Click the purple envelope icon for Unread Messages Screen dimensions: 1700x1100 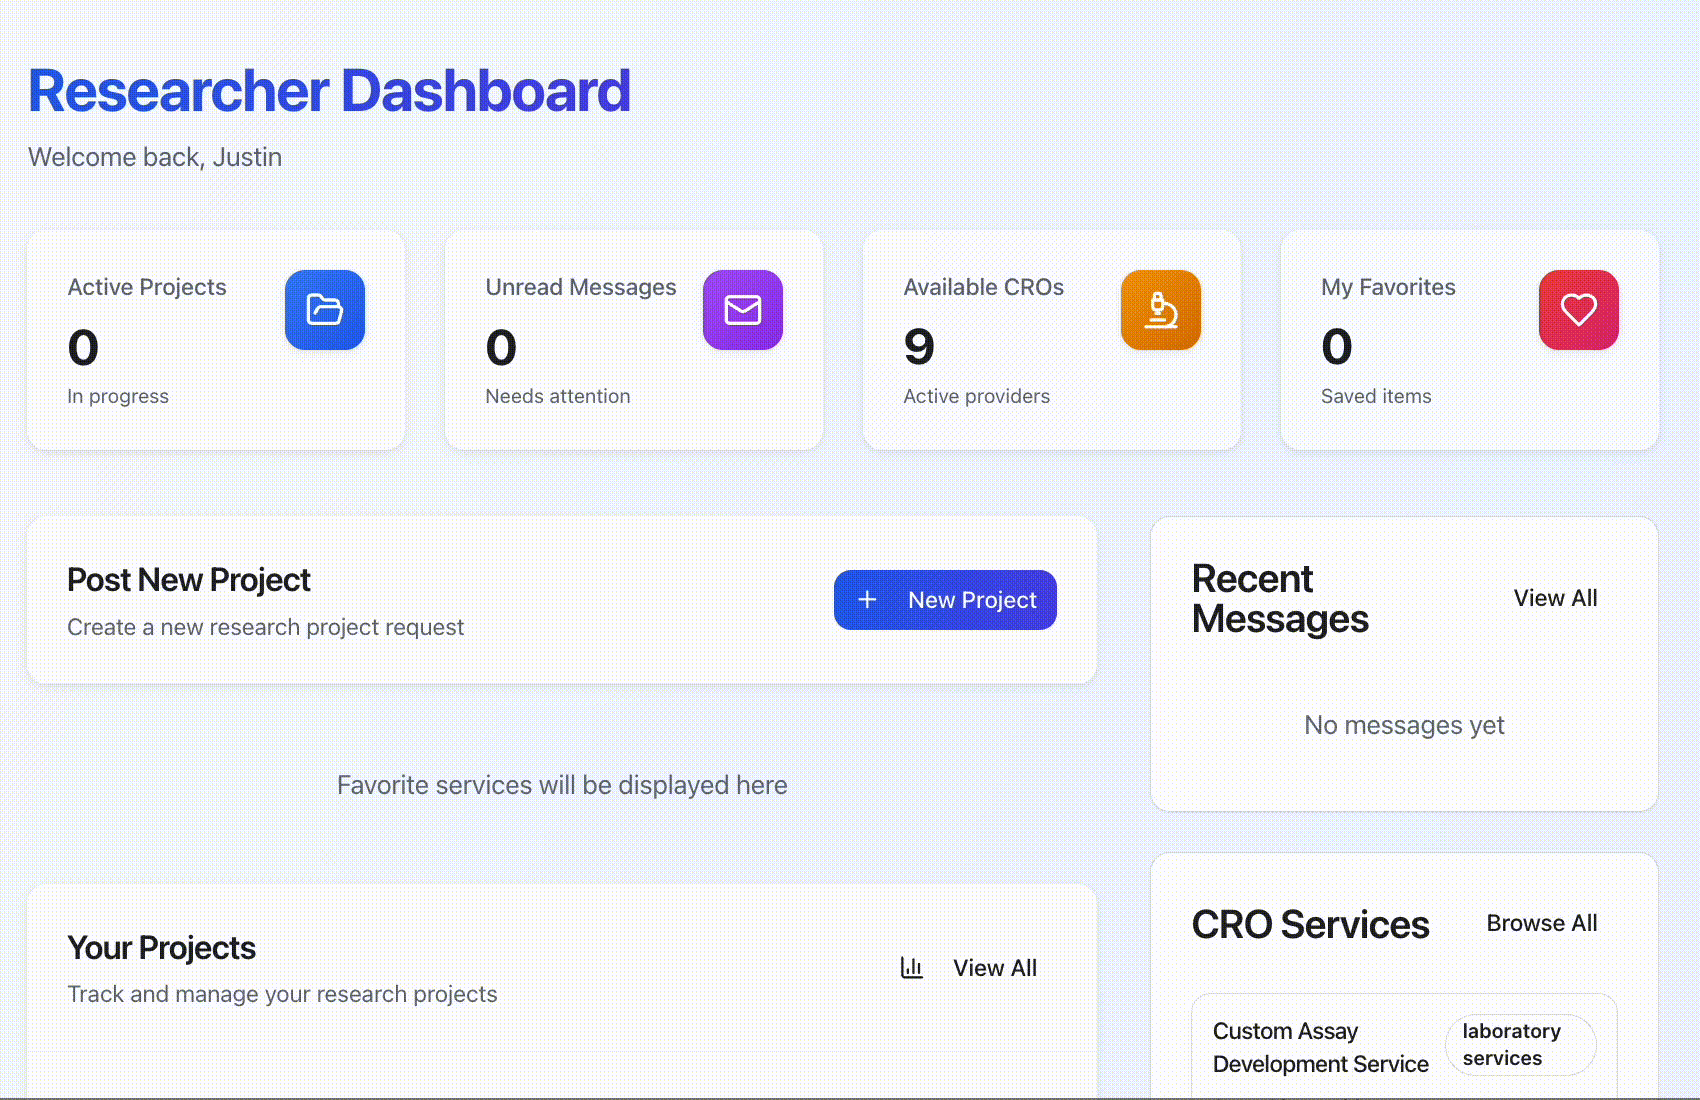(x=742, y=310)
